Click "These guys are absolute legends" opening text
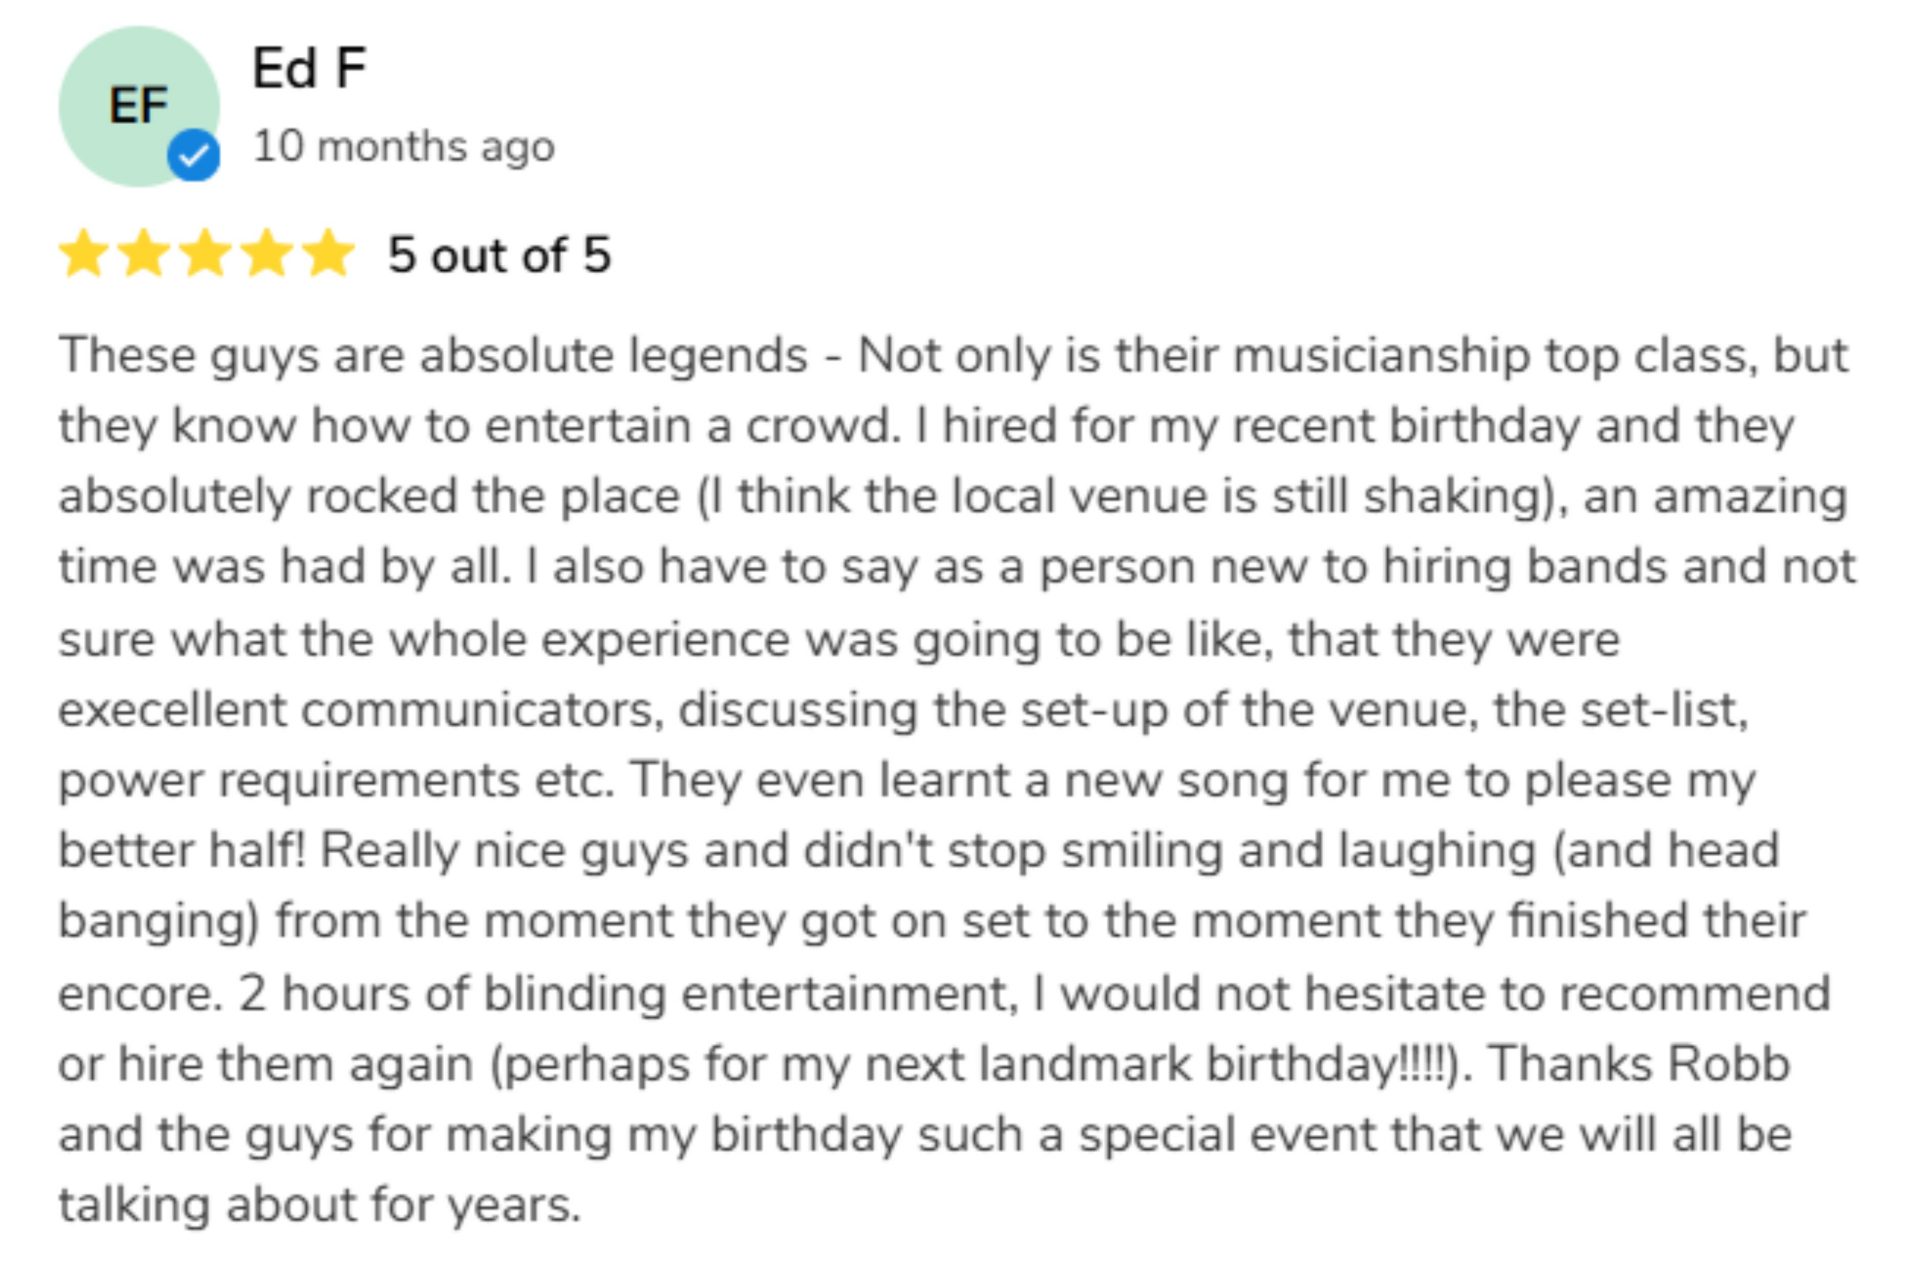This screenshot has height=1280, width=1920. point(432,356)
